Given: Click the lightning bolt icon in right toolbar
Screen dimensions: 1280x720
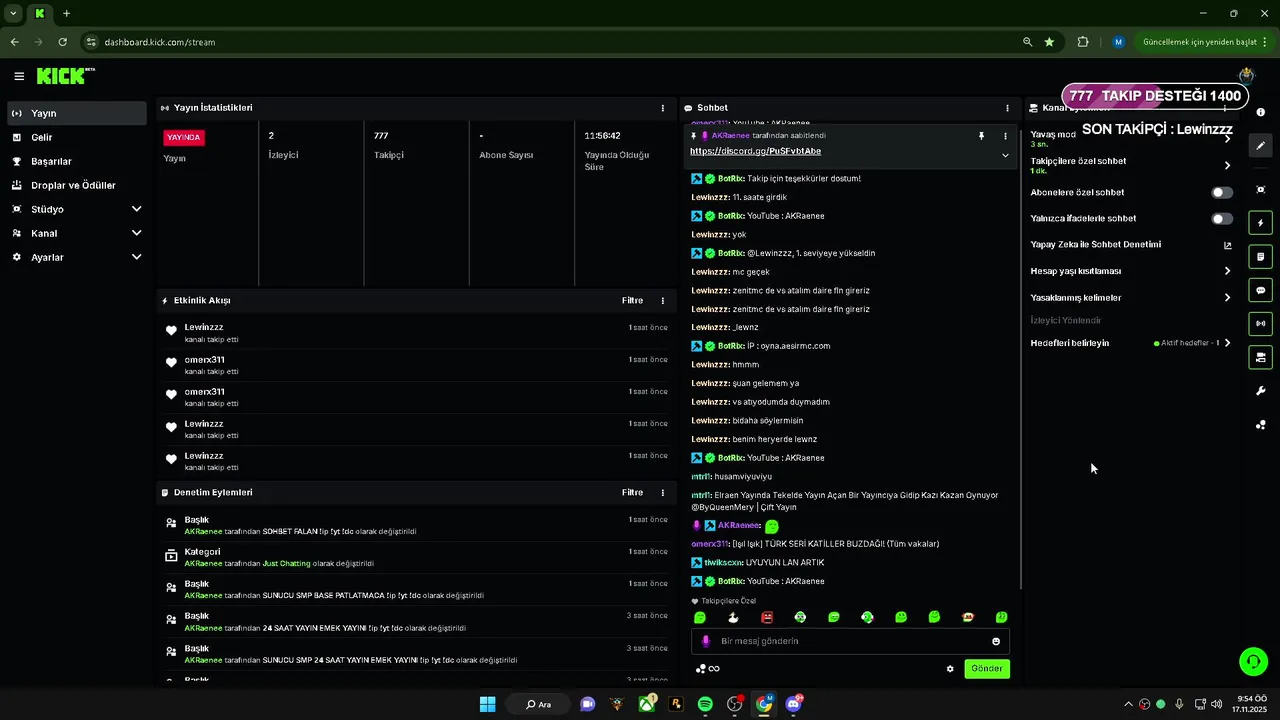Looking at the screenshot, I should (1261, 223).
